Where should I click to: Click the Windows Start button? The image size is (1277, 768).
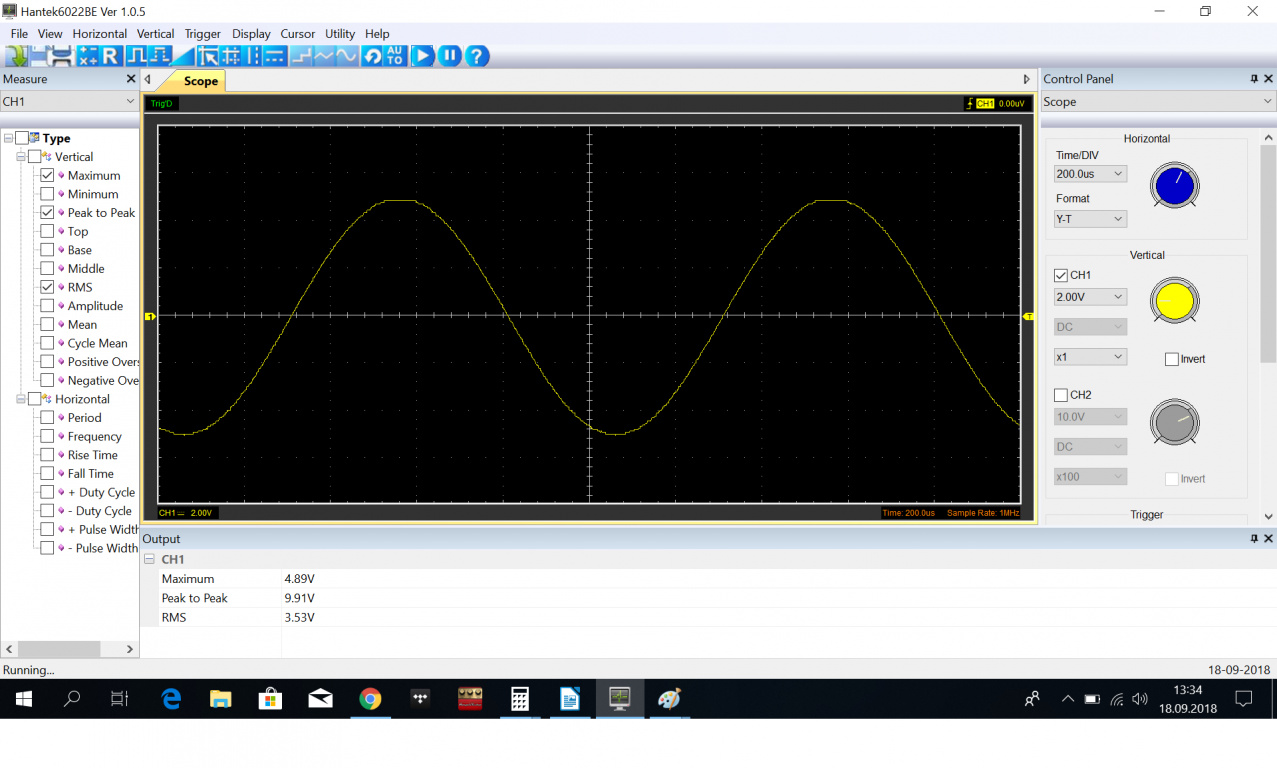tap(23, 699)
